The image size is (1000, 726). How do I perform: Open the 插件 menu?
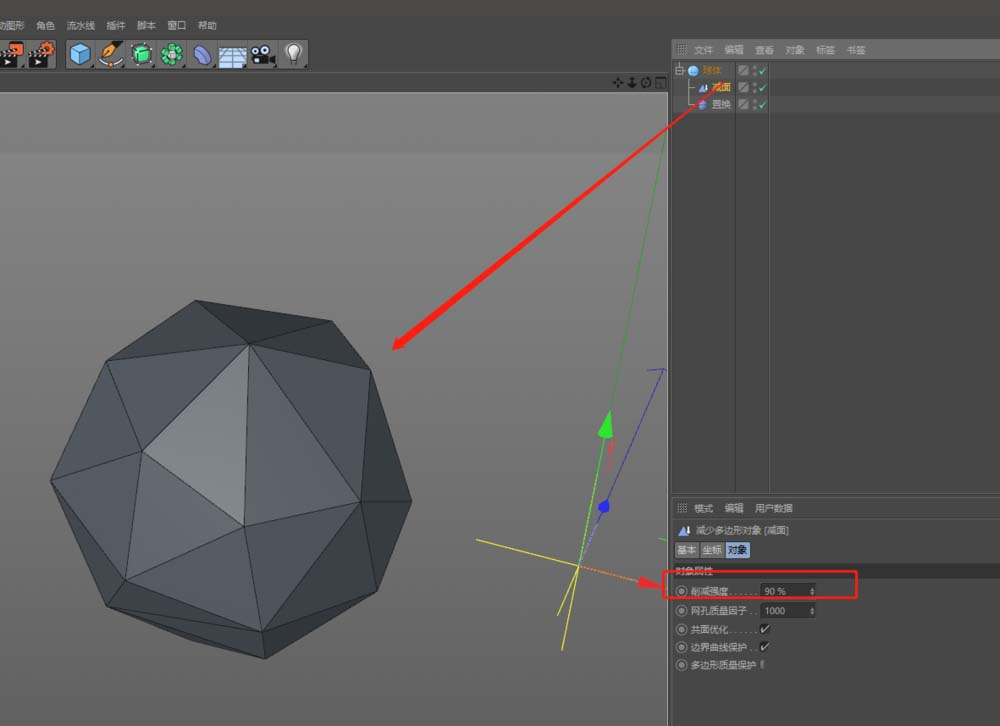116,25
